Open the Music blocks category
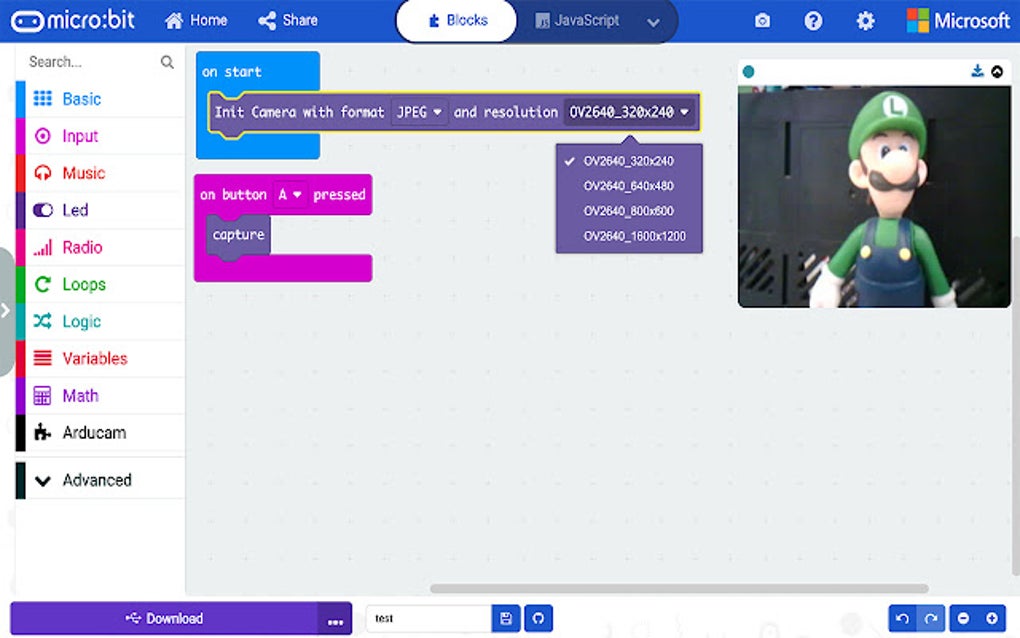The width and height of the screenshot is (1020, 638). coord(81,173)
